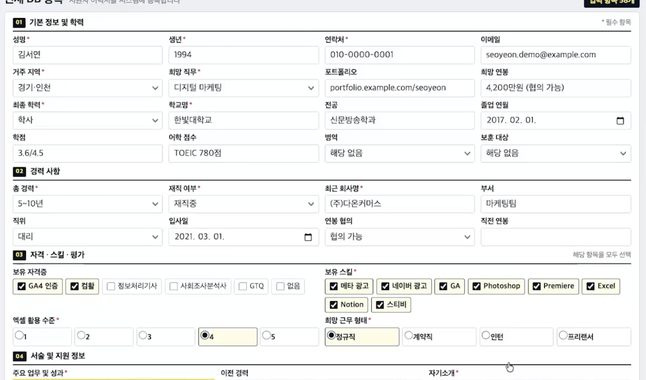The width and height of the screenshot is (646, 380).
Task: Toggle the GA skill checkbox
Action: [443, 286]
